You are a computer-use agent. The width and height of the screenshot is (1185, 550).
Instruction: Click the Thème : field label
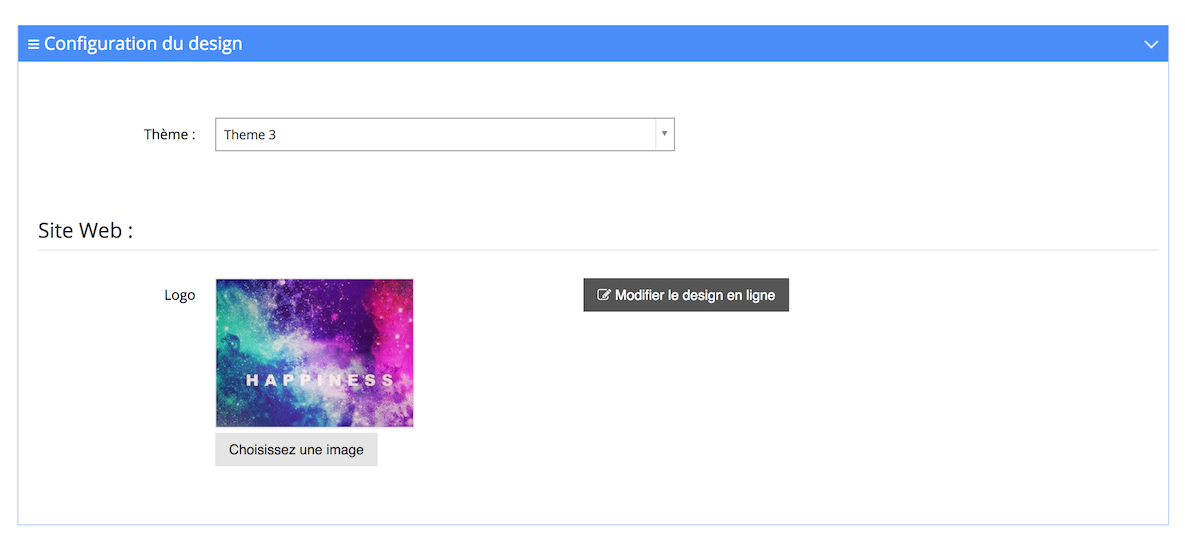point(170,134)
